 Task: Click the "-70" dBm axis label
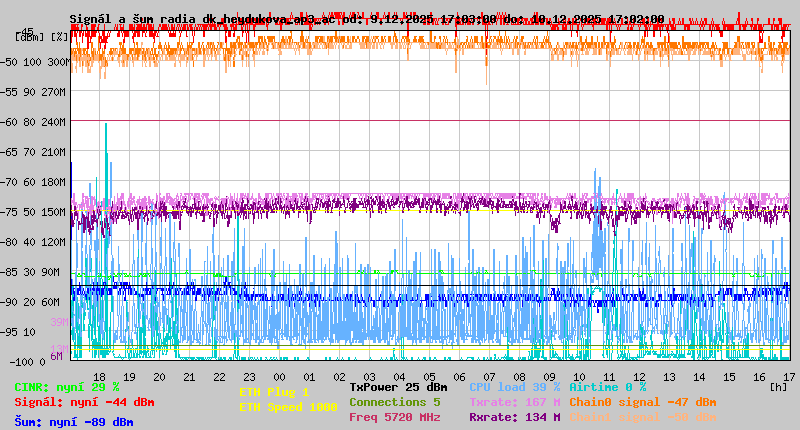click(9, 182)
